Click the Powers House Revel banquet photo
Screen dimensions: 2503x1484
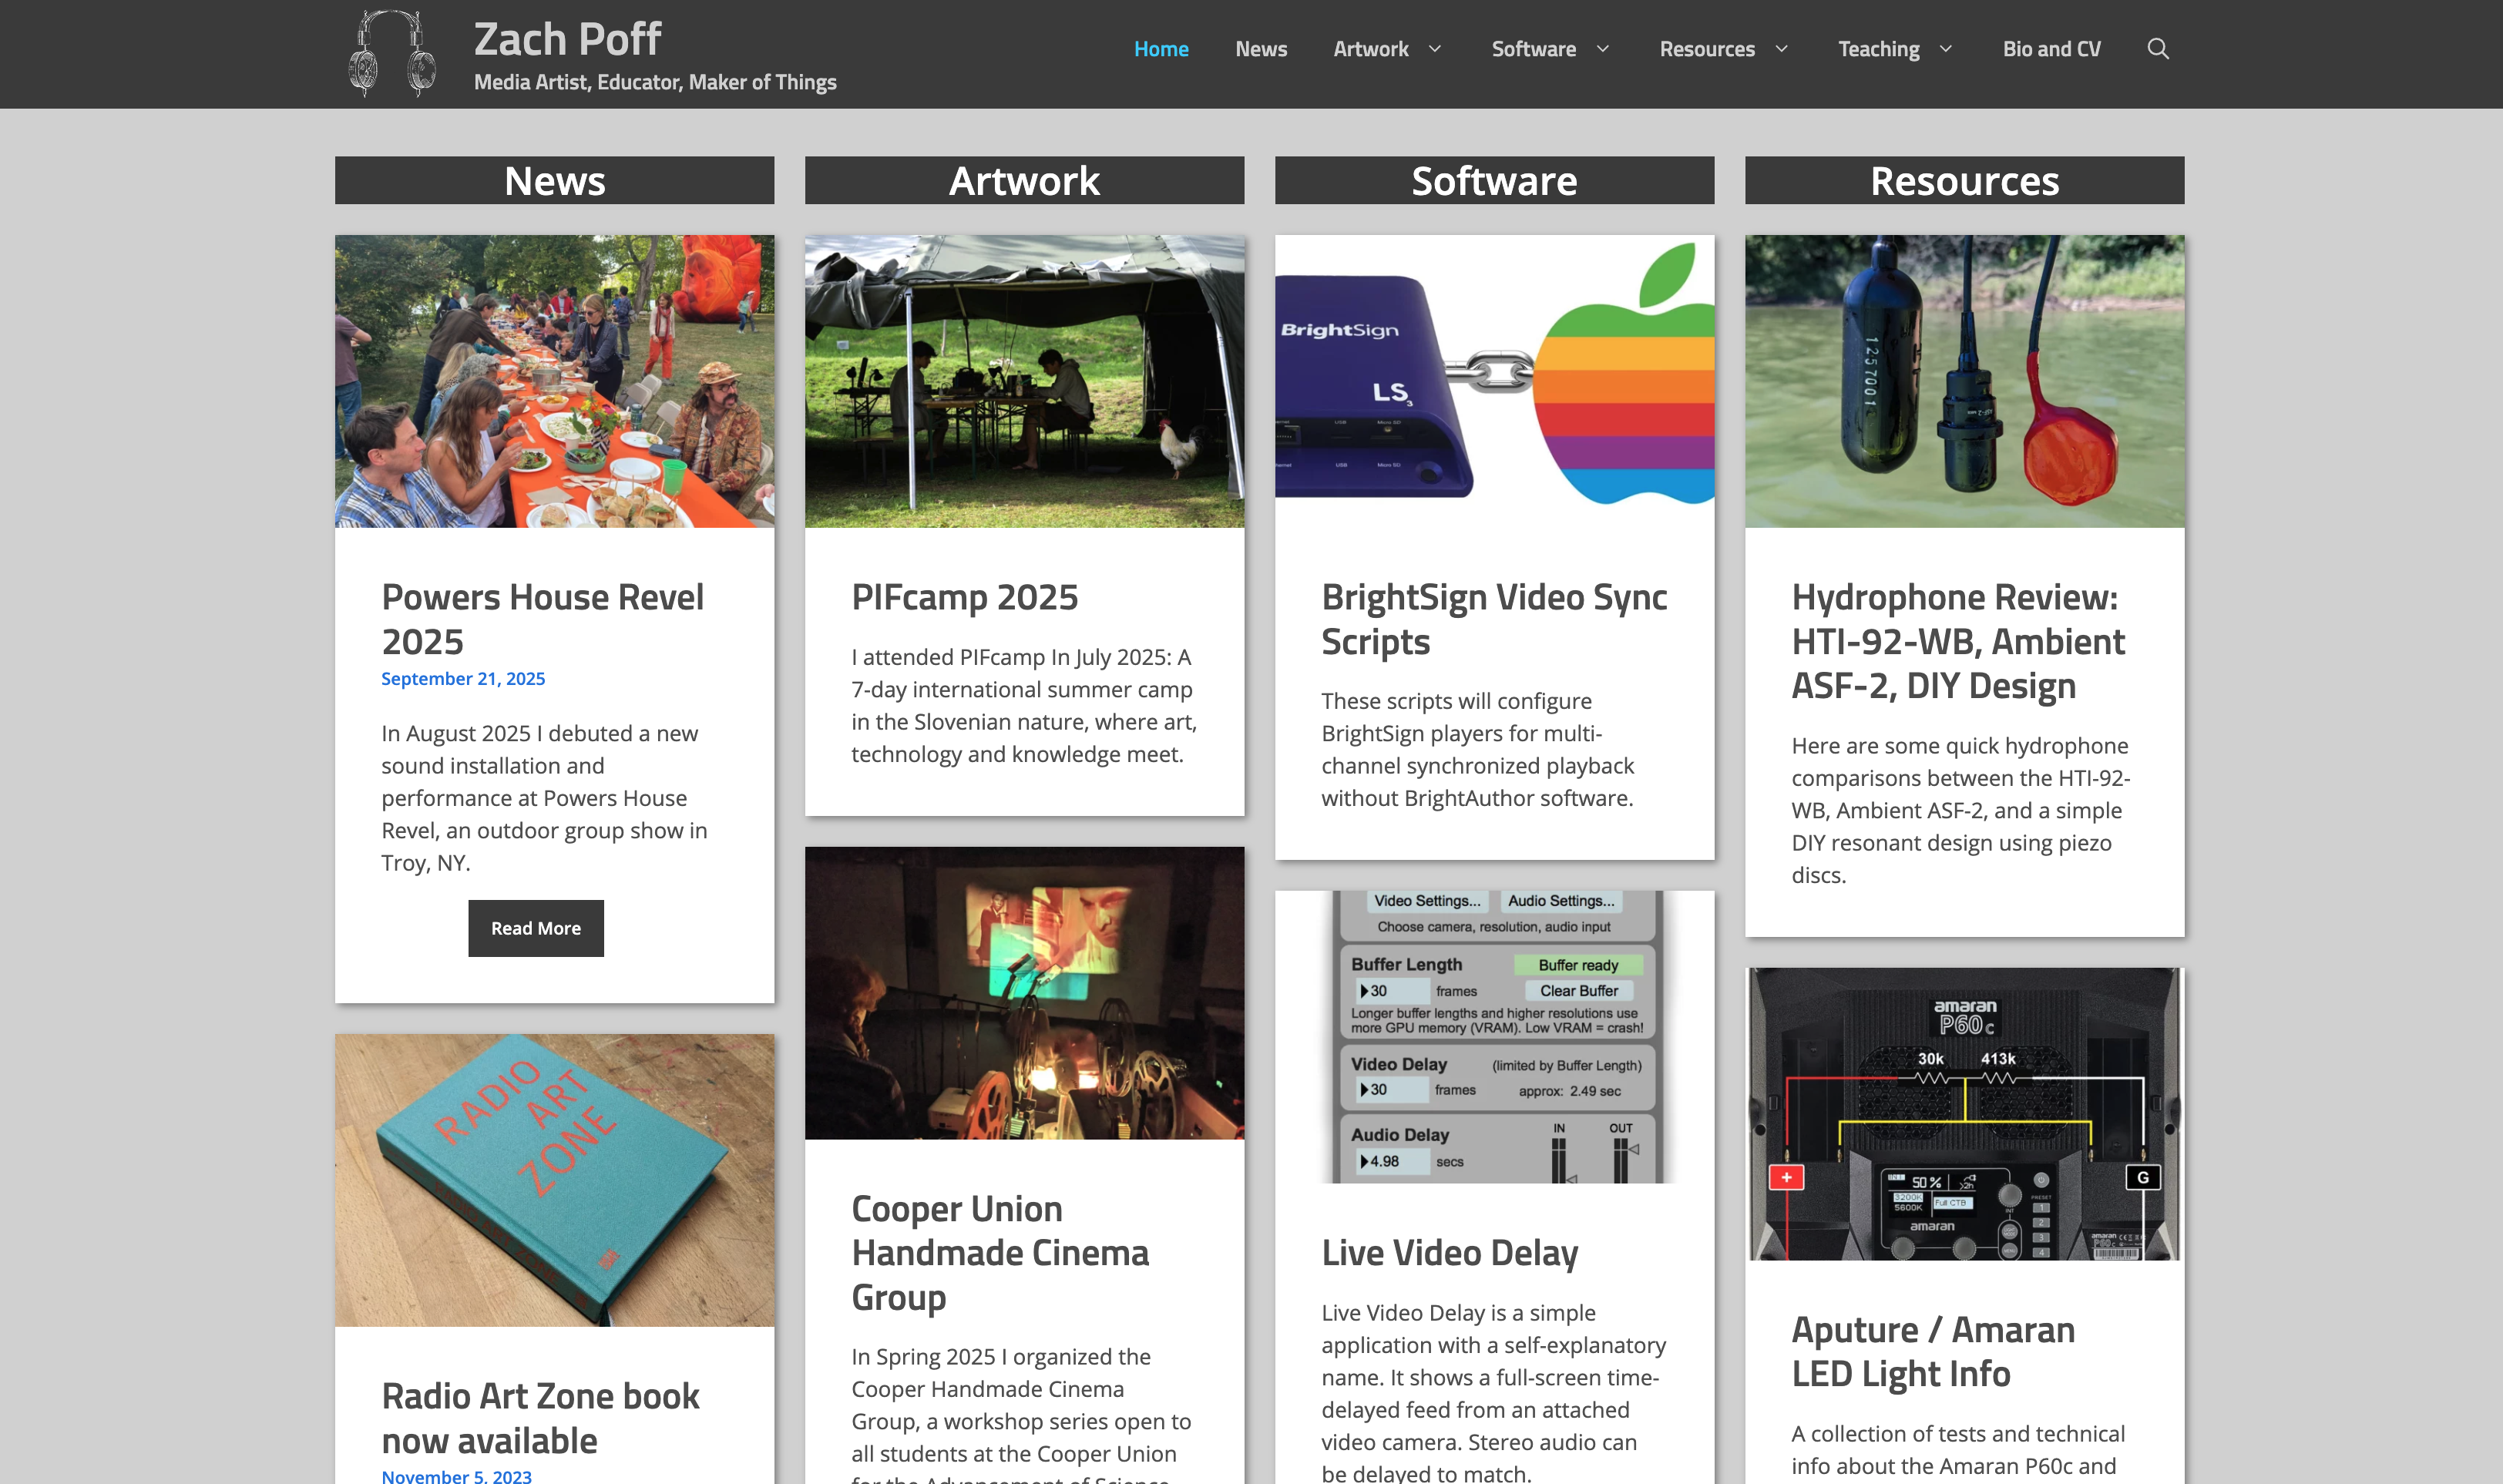(x=554, y=380)
